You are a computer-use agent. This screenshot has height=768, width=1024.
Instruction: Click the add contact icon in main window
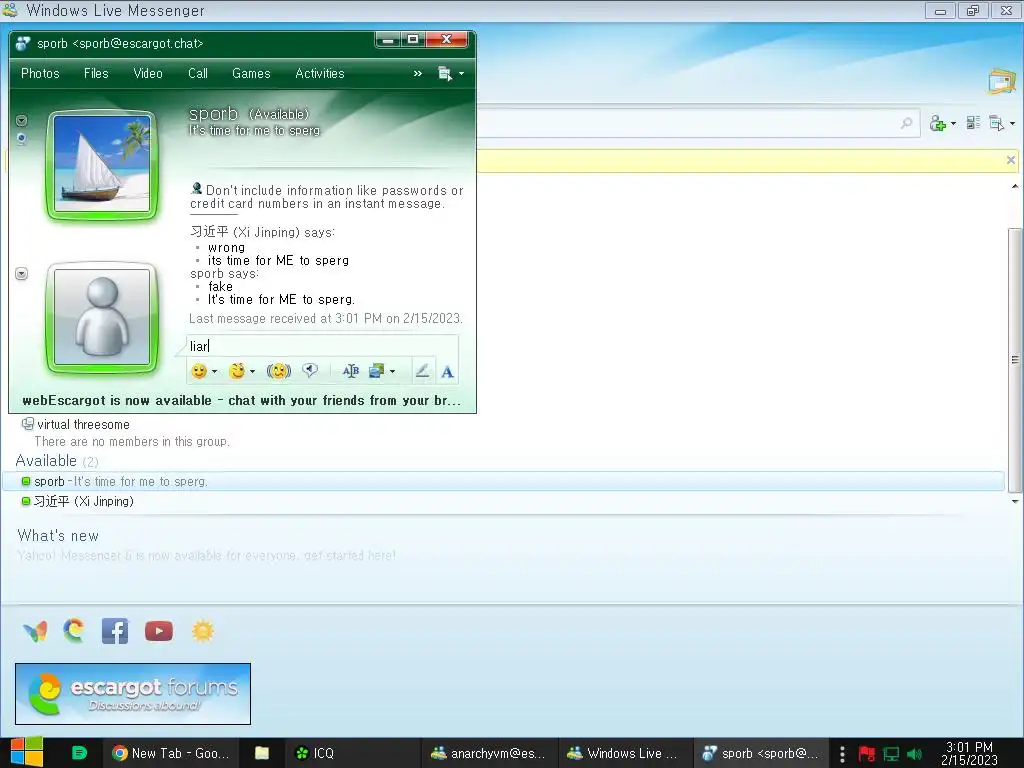tap(938, 123)
